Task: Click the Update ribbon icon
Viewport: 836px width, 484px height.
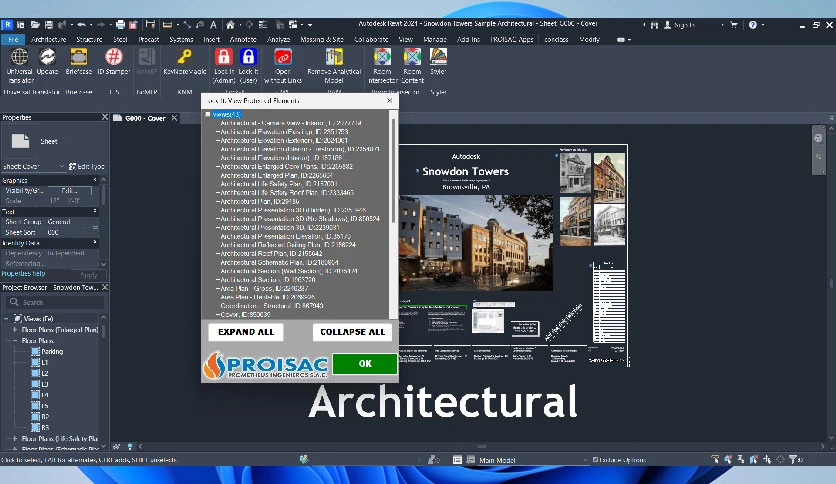Action: click(x=47, y=57)
